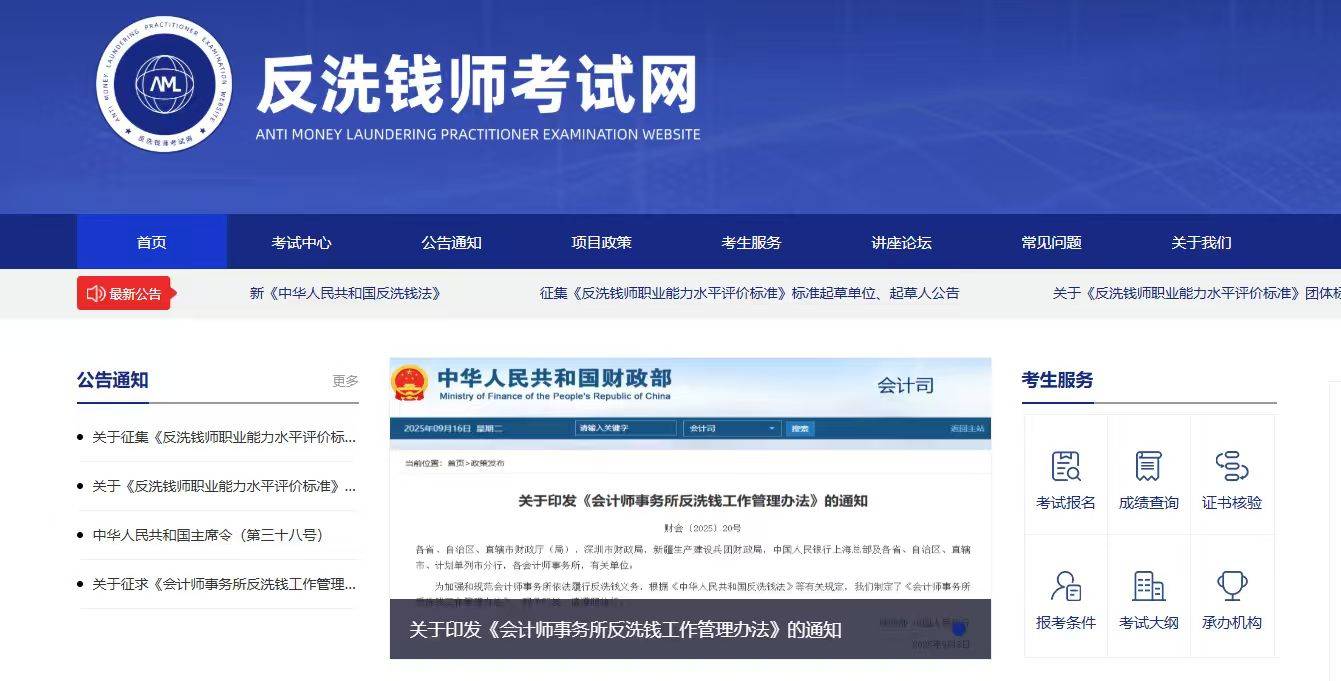Open scrolling announcement 新《中华人民共和国反洗钱法》
The width and height of the screenshot is (1341, 681).
coord(345,293)
